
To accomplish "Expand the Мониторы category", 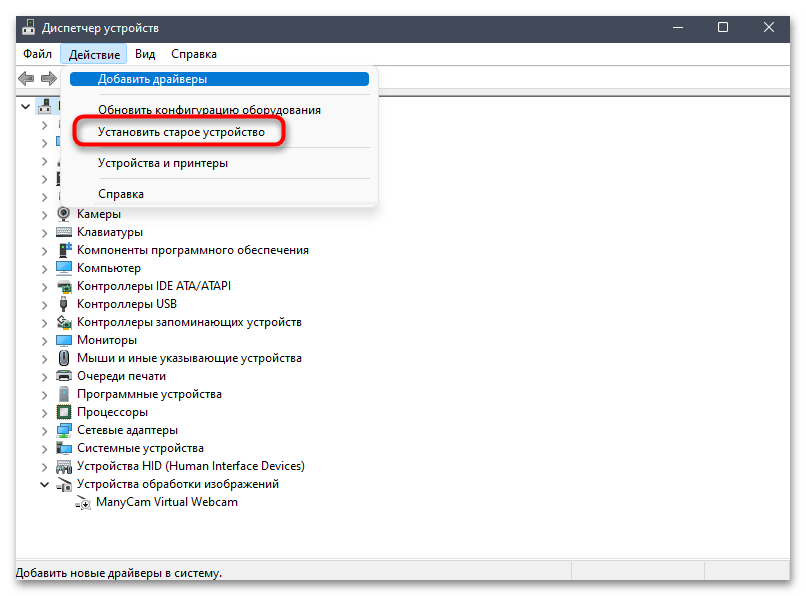I will (x=44, y=340).
